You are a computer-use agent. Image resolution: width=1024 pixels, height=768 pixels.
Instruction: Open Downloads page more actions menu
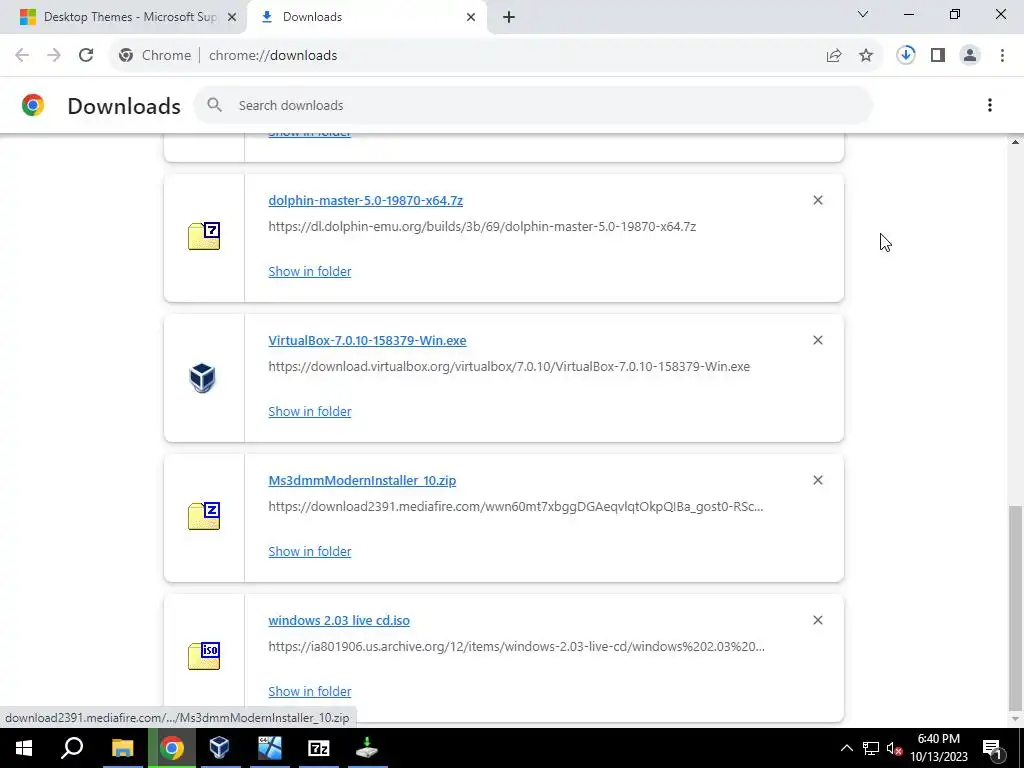(990, 105)
